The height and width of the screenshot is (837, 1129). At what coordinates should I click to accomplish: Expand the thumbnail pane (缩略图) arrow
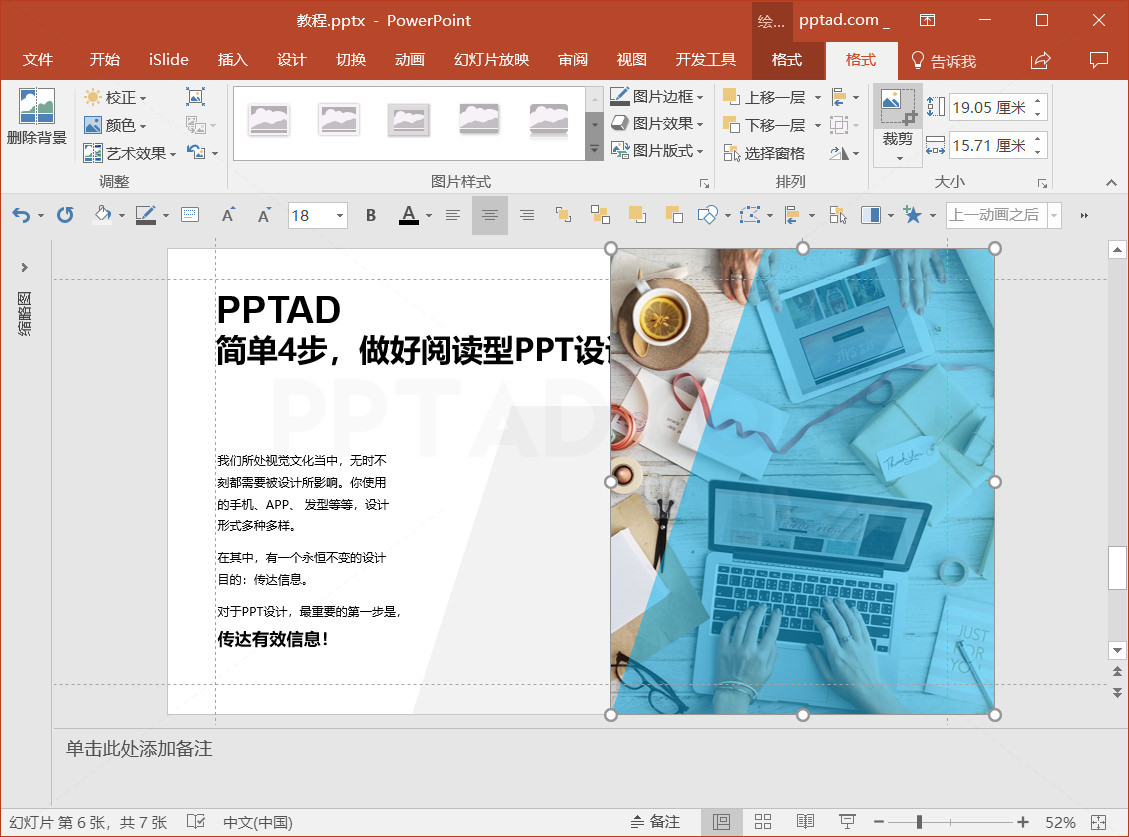24,267
